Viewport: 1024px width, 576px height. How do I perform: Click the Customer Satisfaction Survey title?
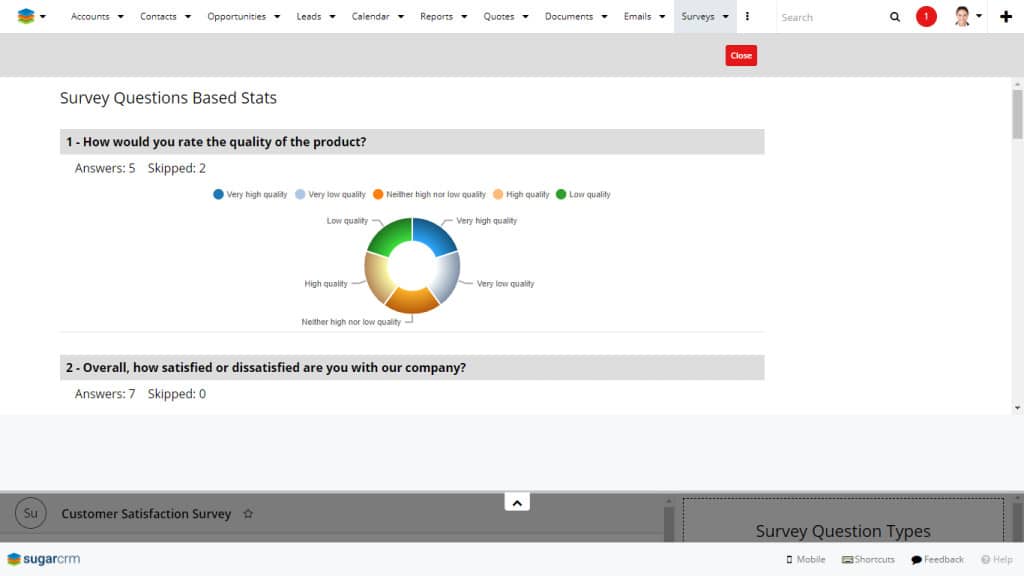[146, 514]
